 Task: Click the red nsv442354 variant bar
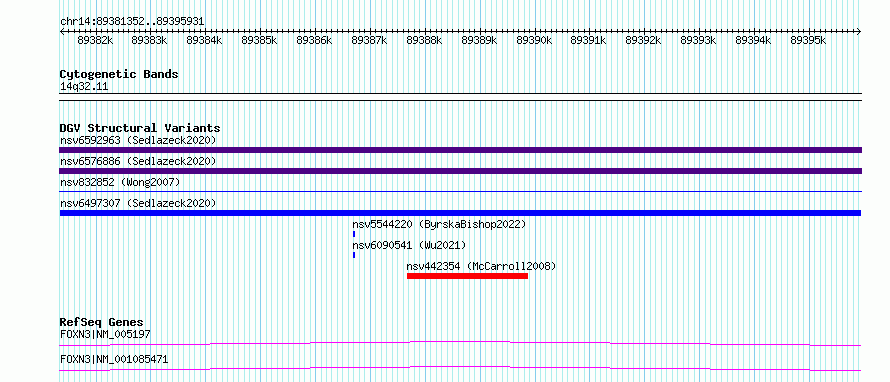pos(467,276)
